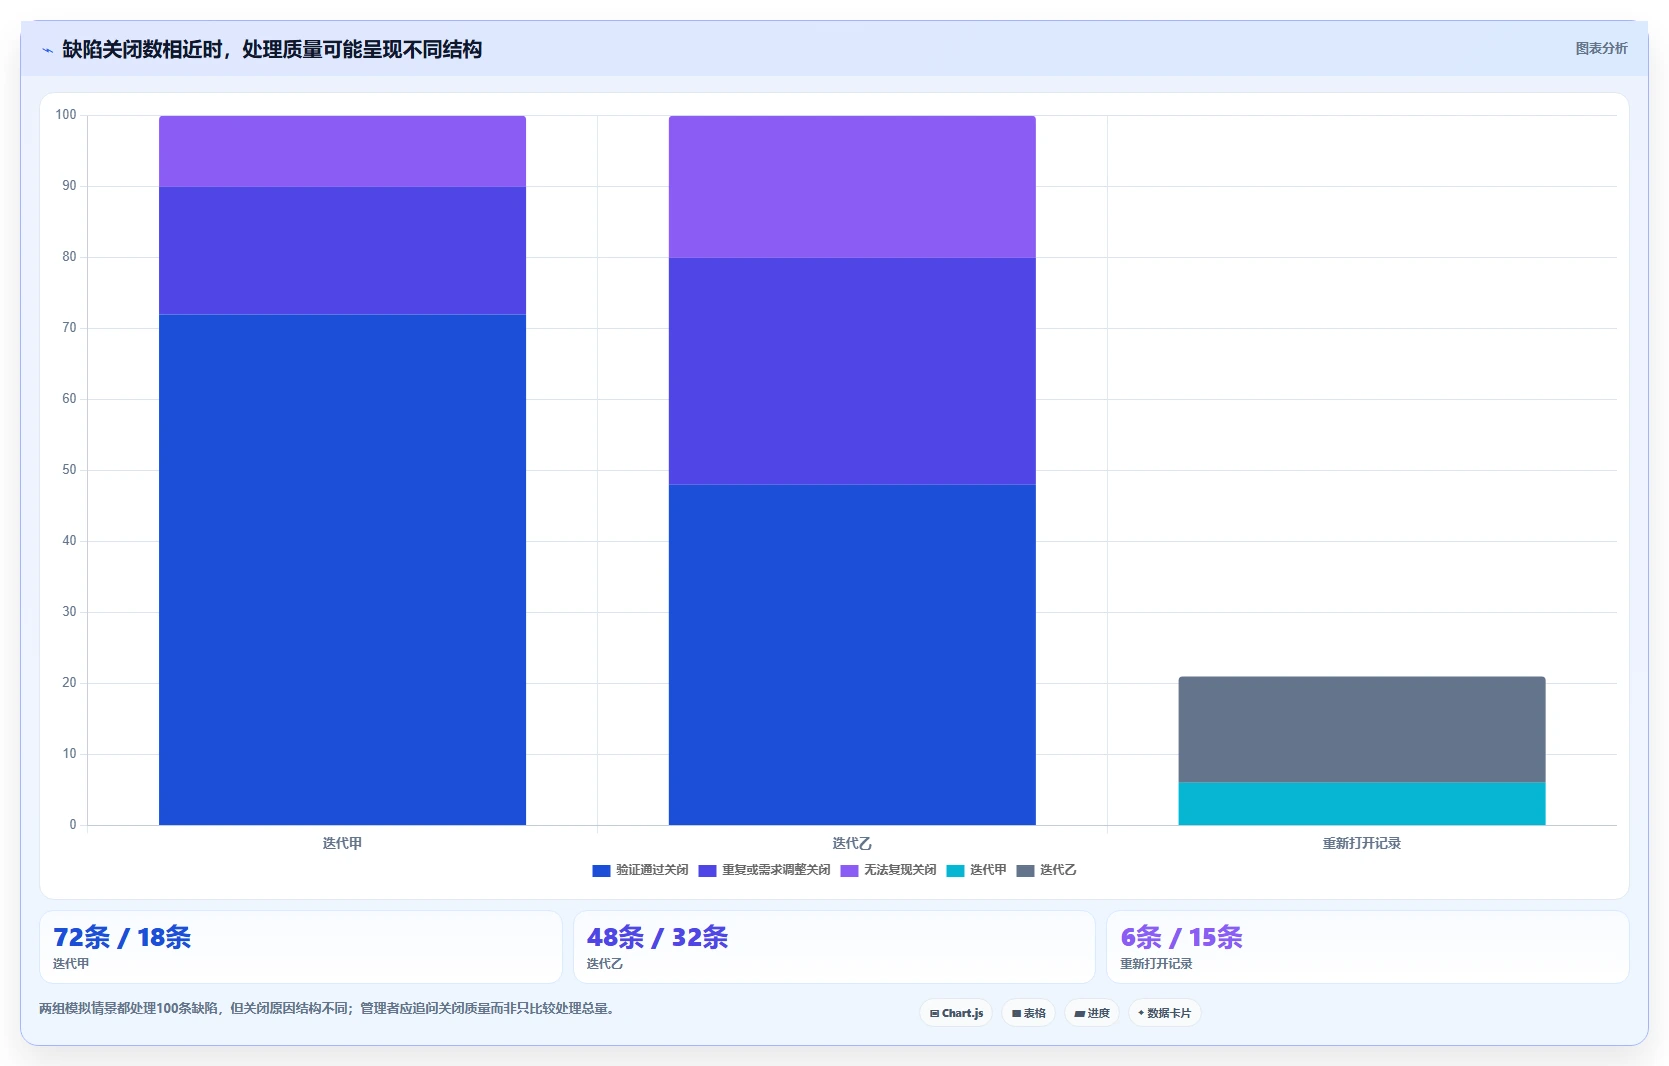The width and height of the screenshot is (1669, 1066).
Task: Click the blue 验证通过关闭 segment of the 迭代乙 bar
Action: click(852, 655)
